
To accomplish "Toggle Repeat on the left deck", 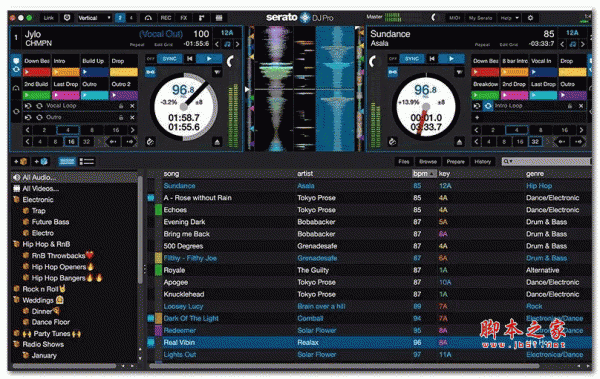I will tap(137, 45).
